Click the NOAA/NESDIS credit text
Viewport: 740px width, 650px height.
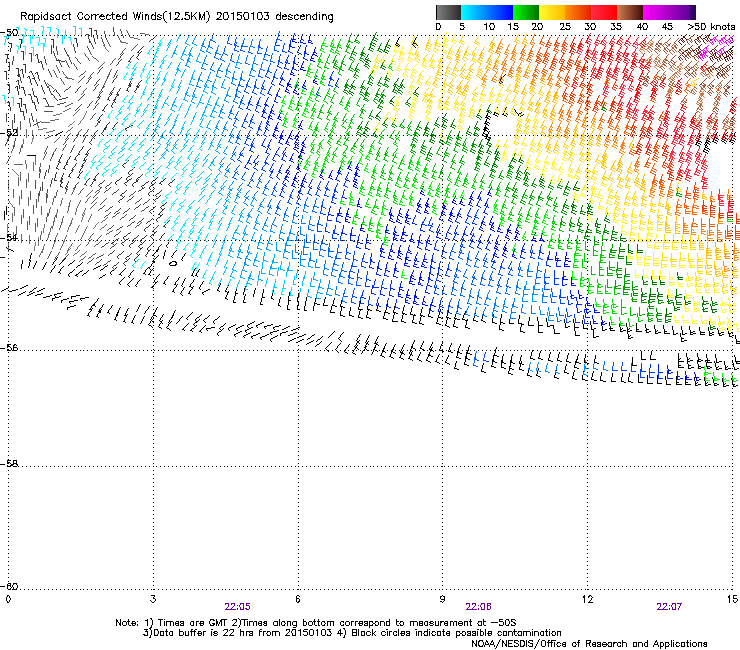point(589,644)
